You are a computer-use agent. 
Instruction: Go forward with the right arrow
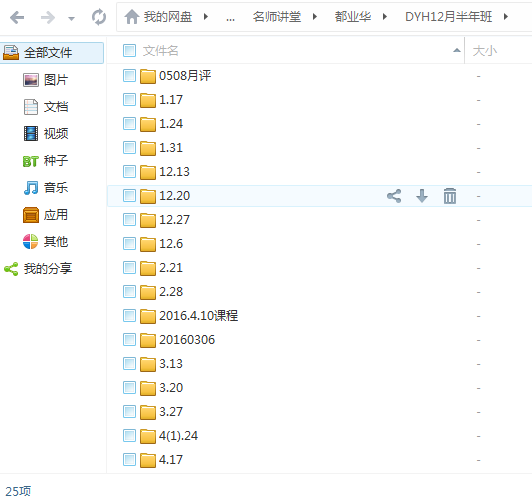48,17
